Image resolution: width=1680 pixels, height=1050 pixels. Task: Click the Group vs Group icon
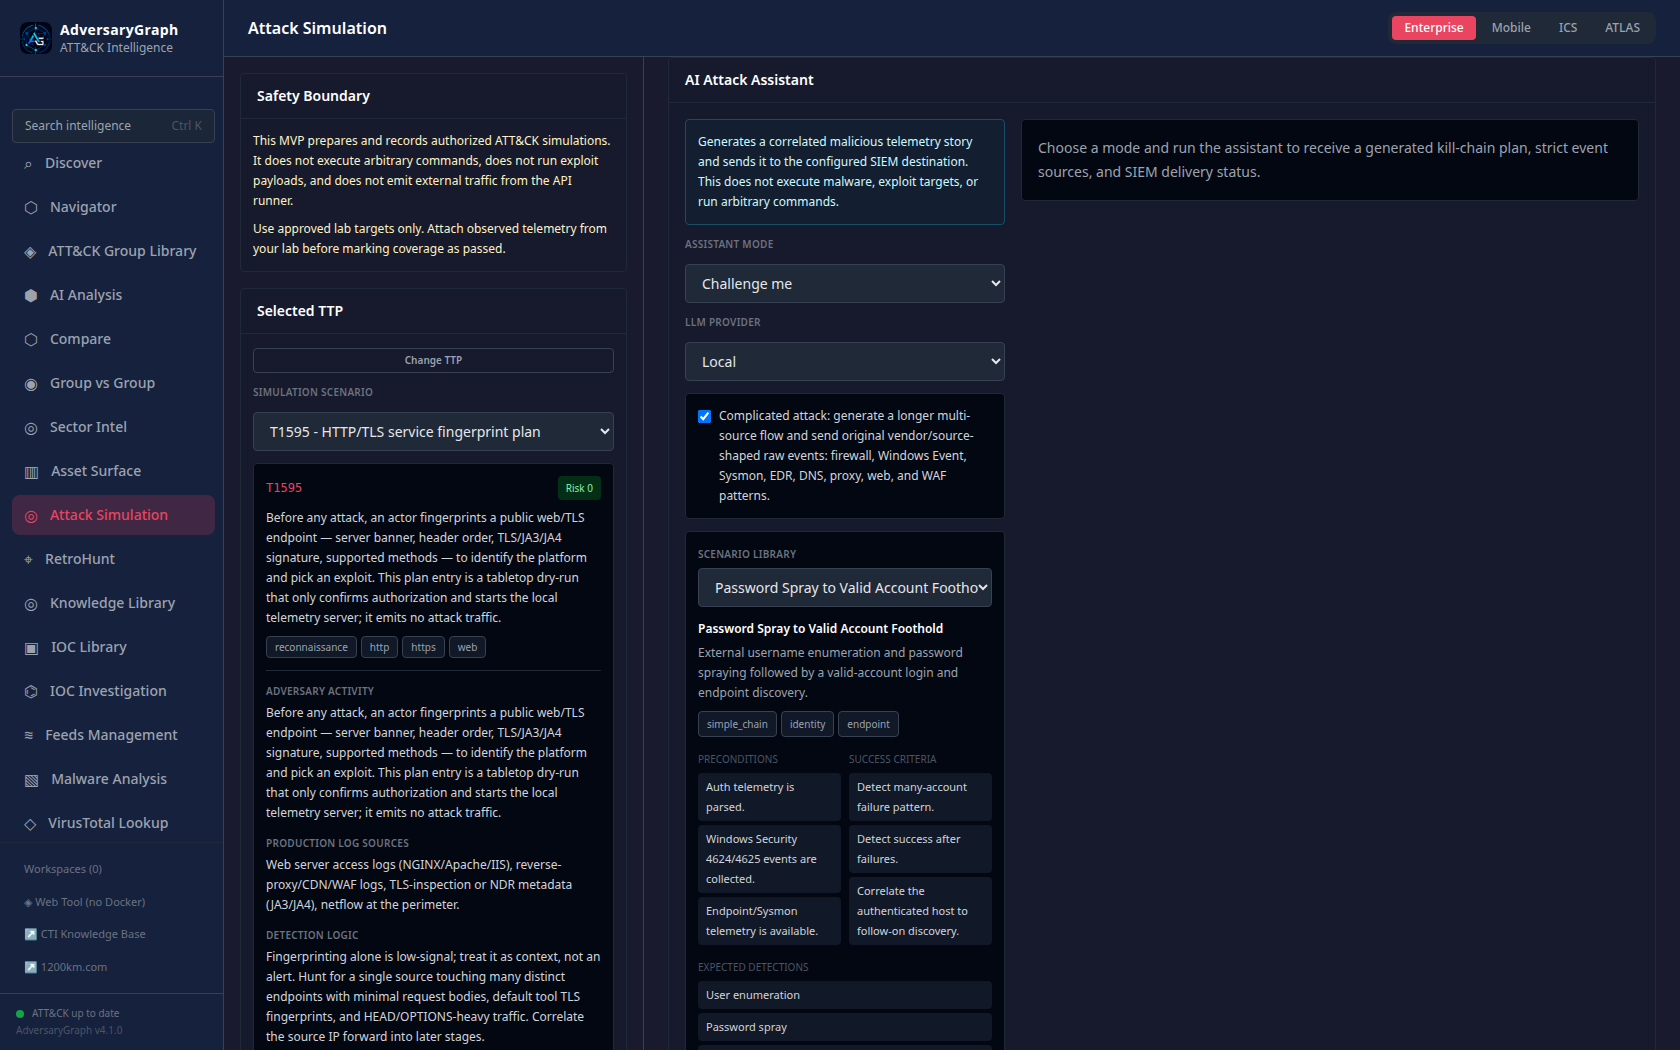[31, 384]
